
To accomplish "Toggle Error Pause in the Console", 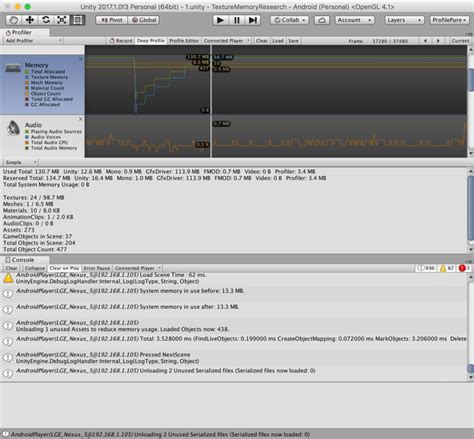I will (x=96, y=268).
